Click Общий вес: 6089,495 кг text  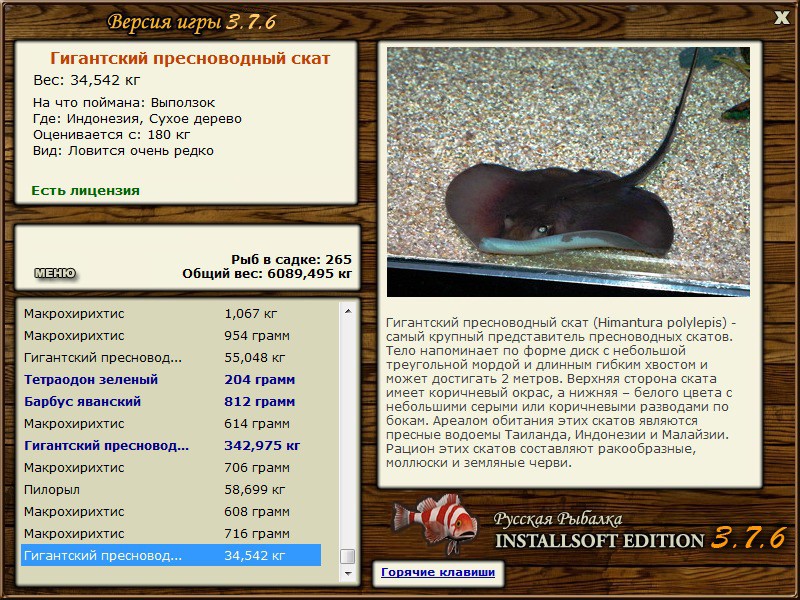pyautogui.click(x=267, y=273)
